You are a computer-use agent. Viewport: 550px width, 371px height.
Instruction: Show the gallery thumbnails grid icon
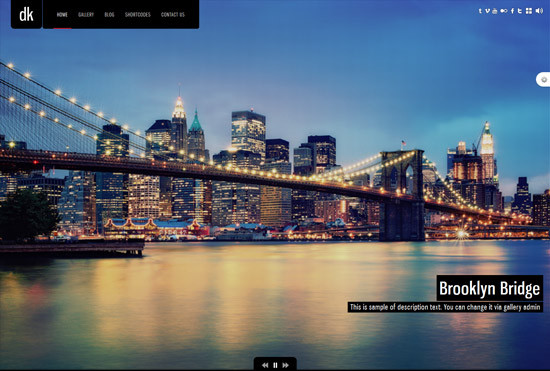[529, 11]
